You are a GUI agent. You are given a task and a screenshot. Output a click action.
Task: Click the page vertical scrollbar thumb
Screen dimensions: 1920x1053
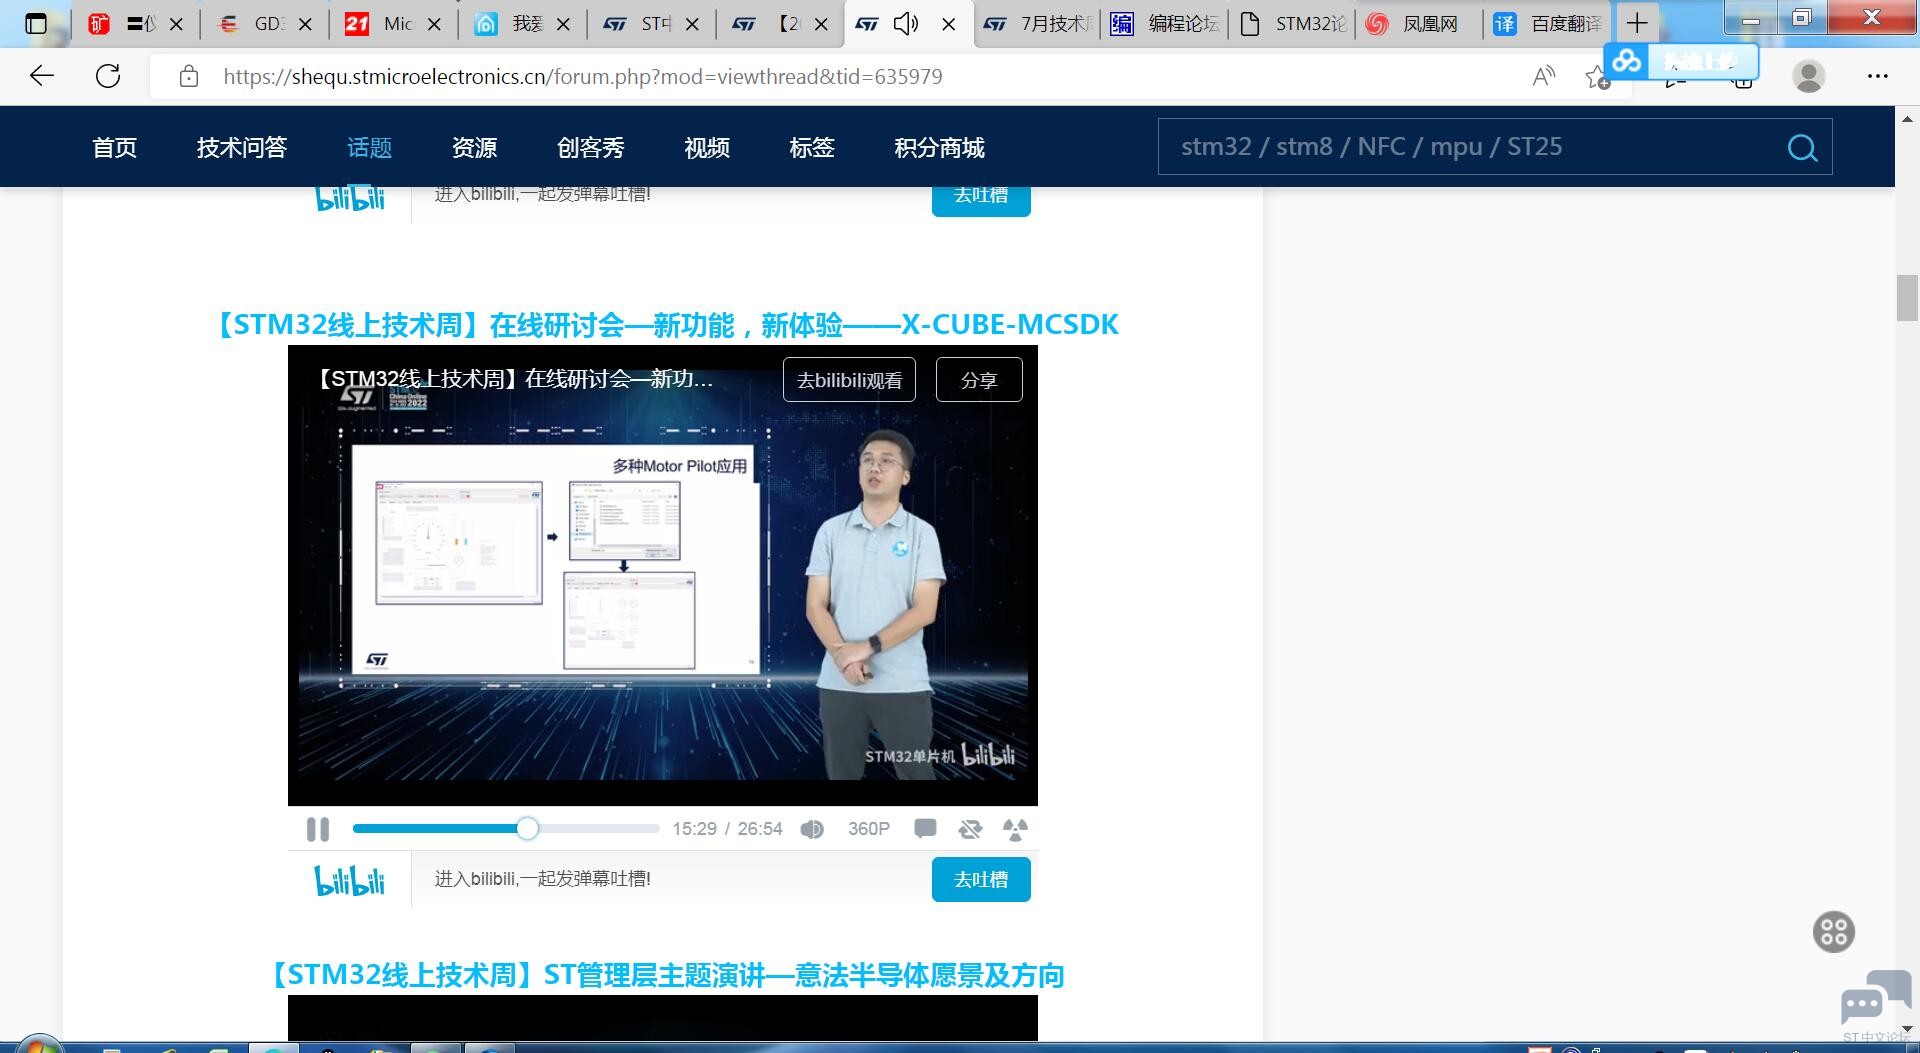pos(1907,297)
